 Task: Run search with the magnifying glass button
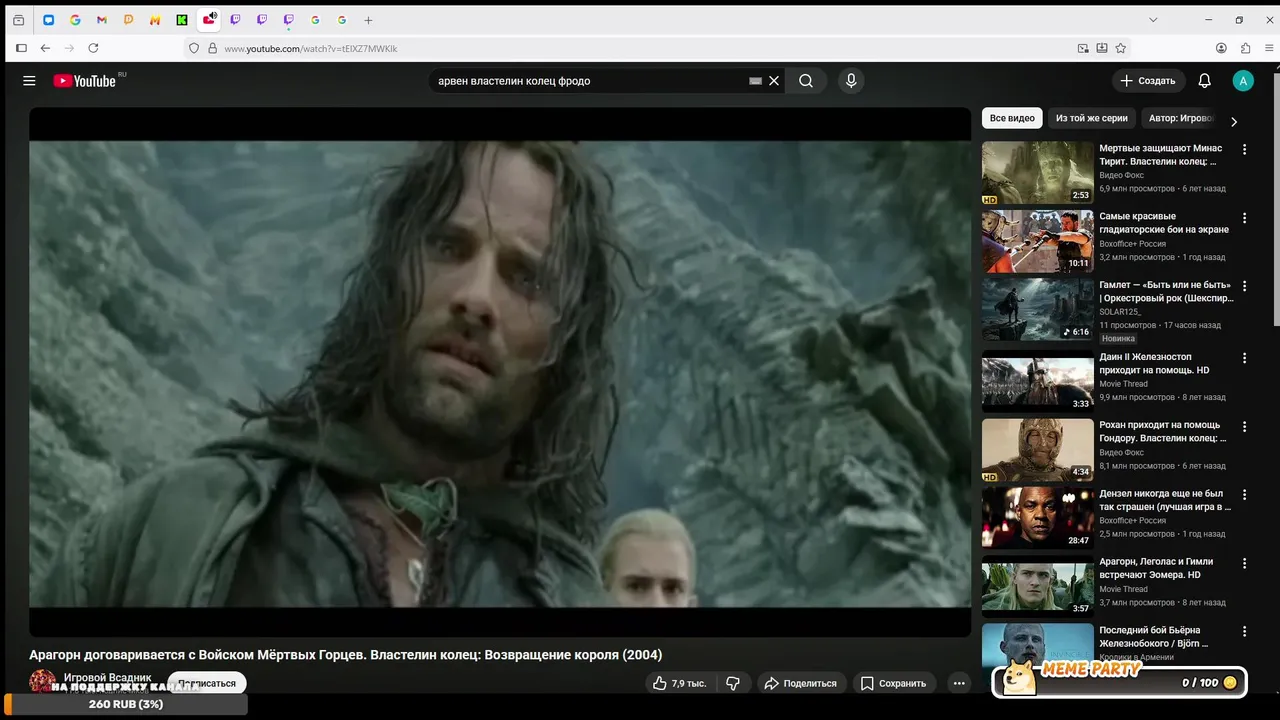pos(806,81)
